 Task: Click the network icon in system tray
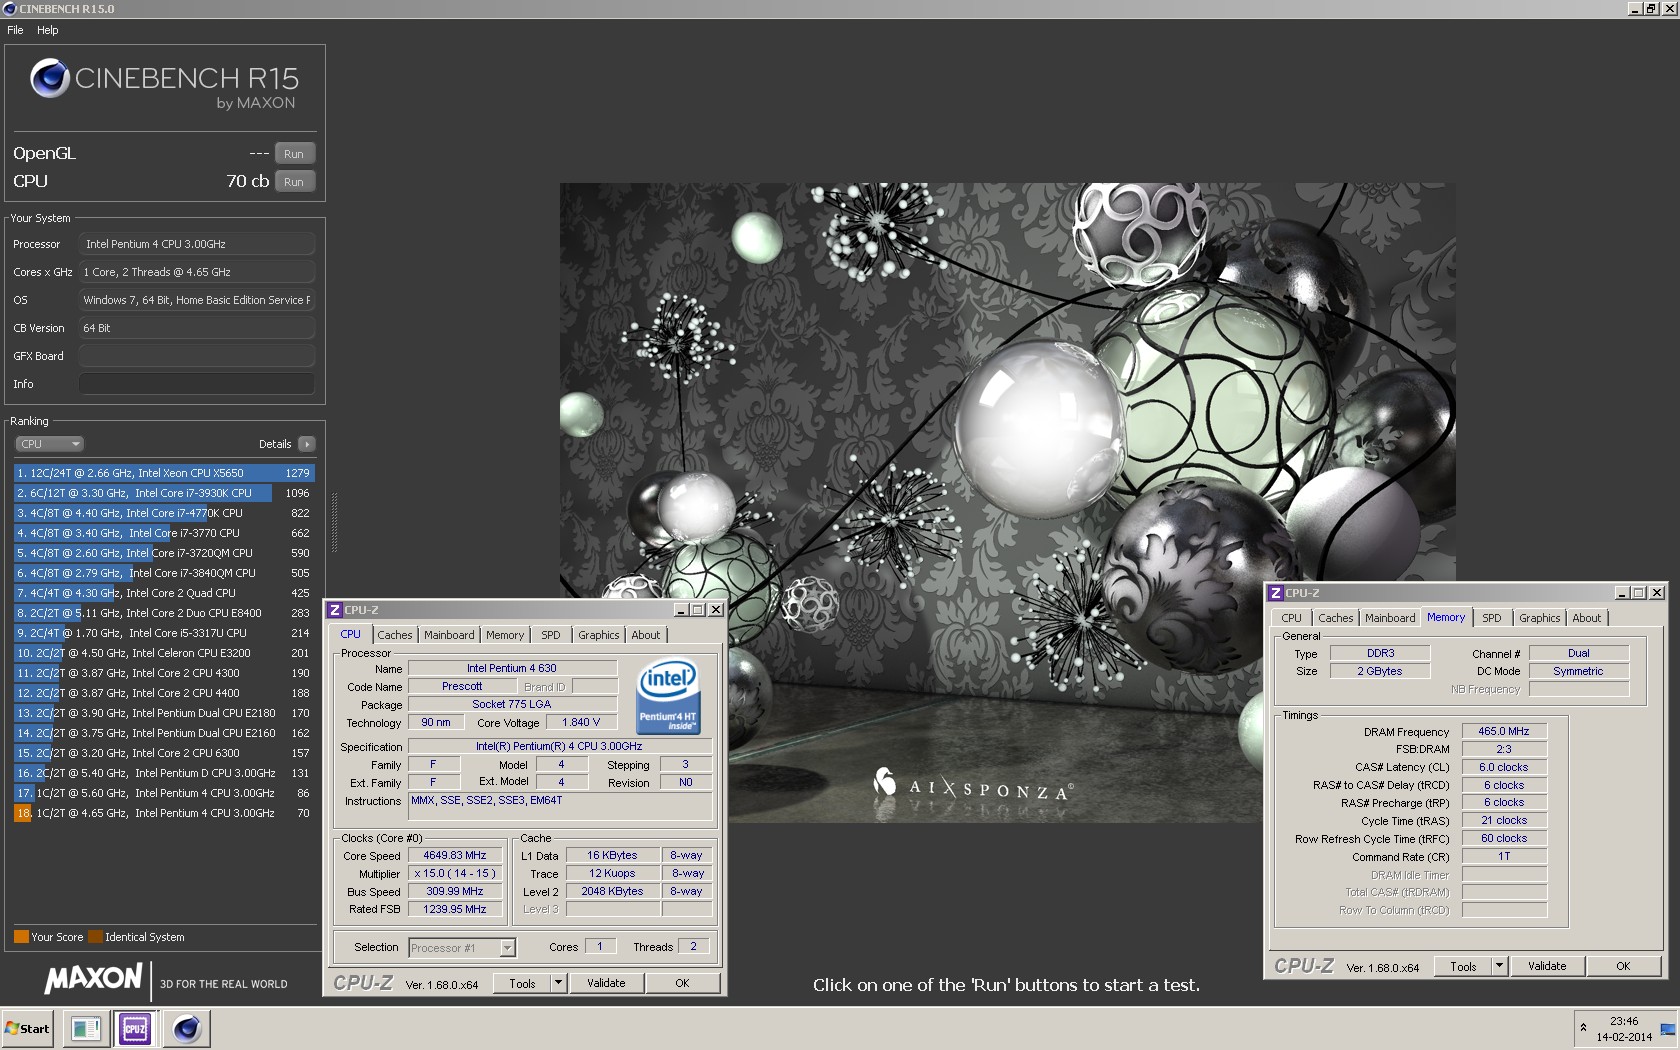(x=1667, y=1030)
